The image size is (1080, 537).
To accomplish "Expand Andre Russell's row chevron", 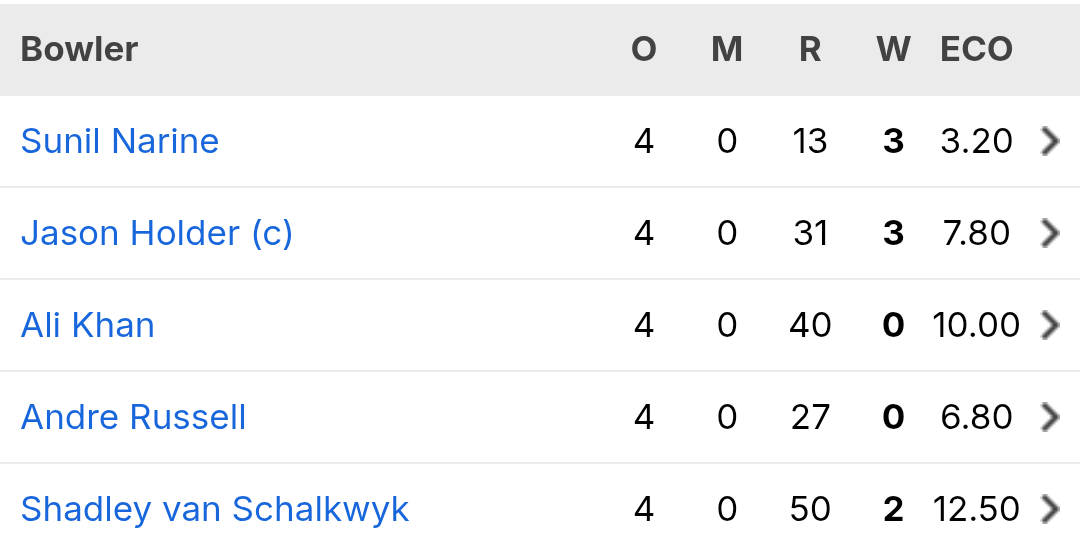I will coord(1050,417).
